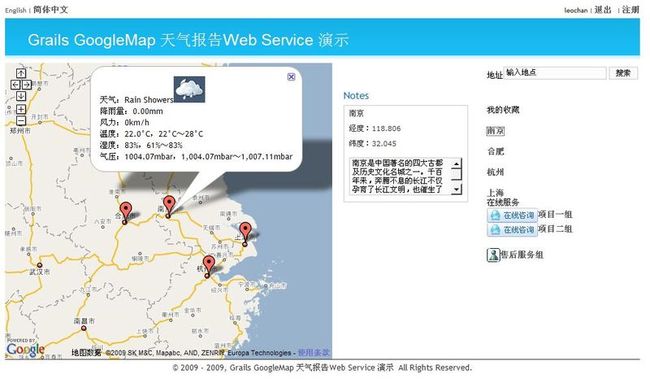Pan the map up with the arrow button
Viewport: 650px width, 383px height.
[x=21, y=73]
